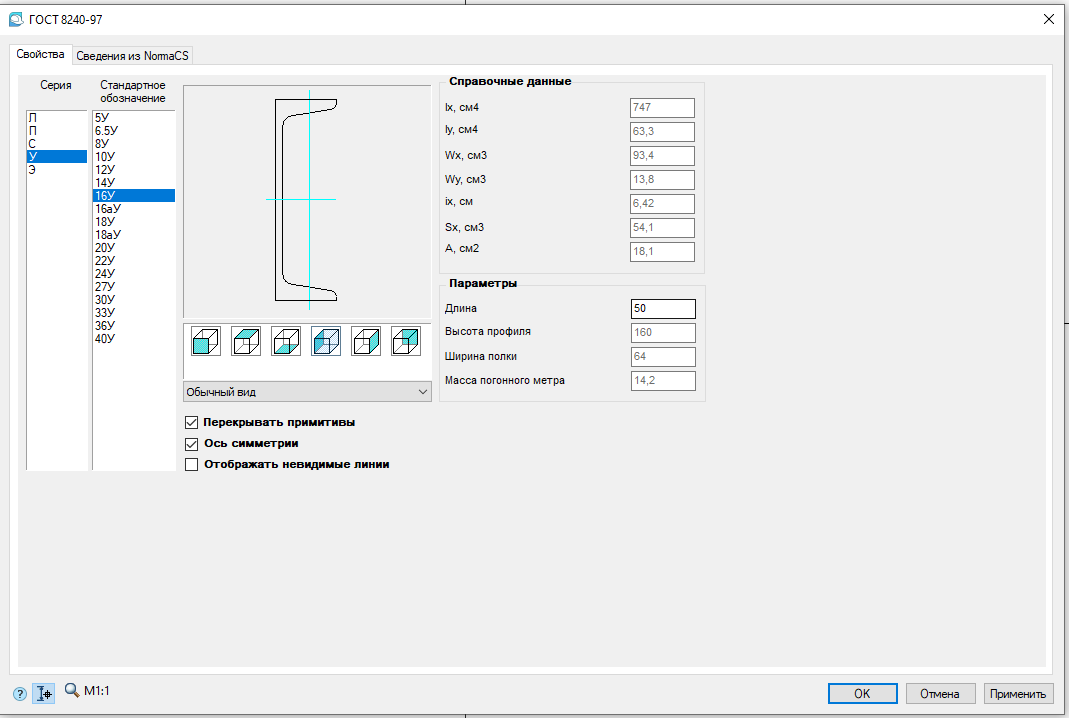1069x718 pixels.
Task: Select 20У in standard designation list
Action: [105, 247]
